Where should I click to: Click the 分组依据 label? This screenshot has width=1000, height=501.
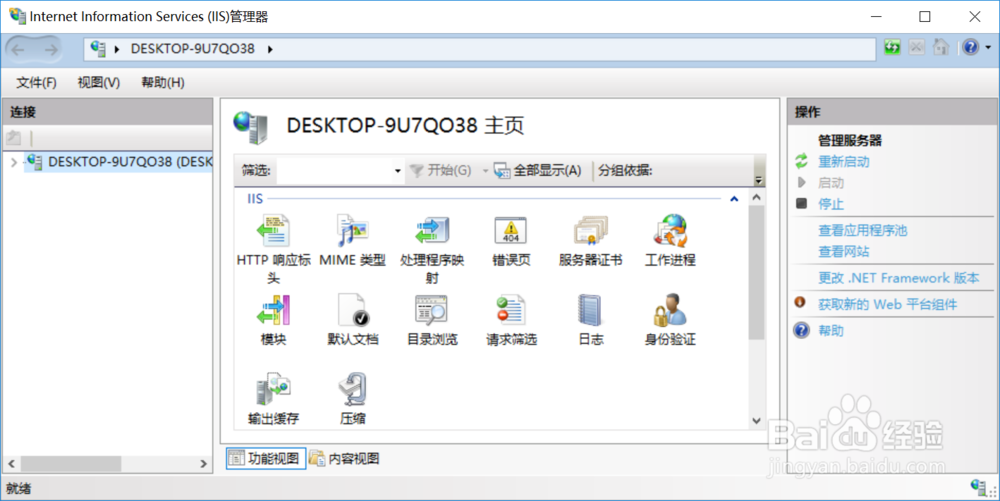625,170
